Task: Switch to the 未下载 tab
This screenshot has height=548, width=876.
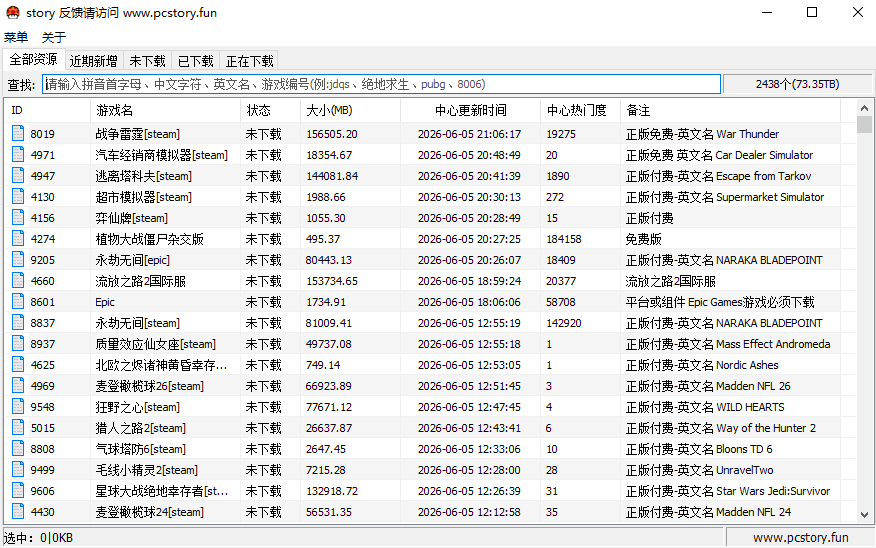Action: (147, 61)
